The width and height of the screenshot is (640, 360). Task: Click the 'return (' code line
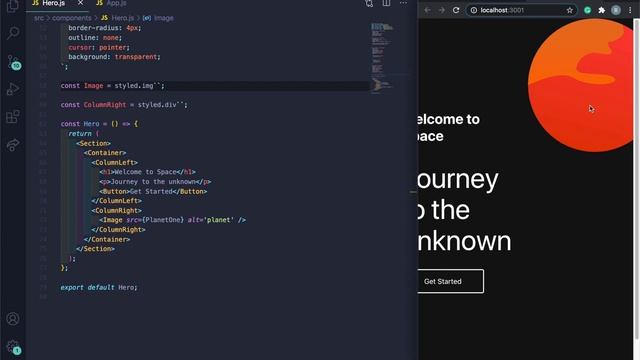[x=84, y=133]
